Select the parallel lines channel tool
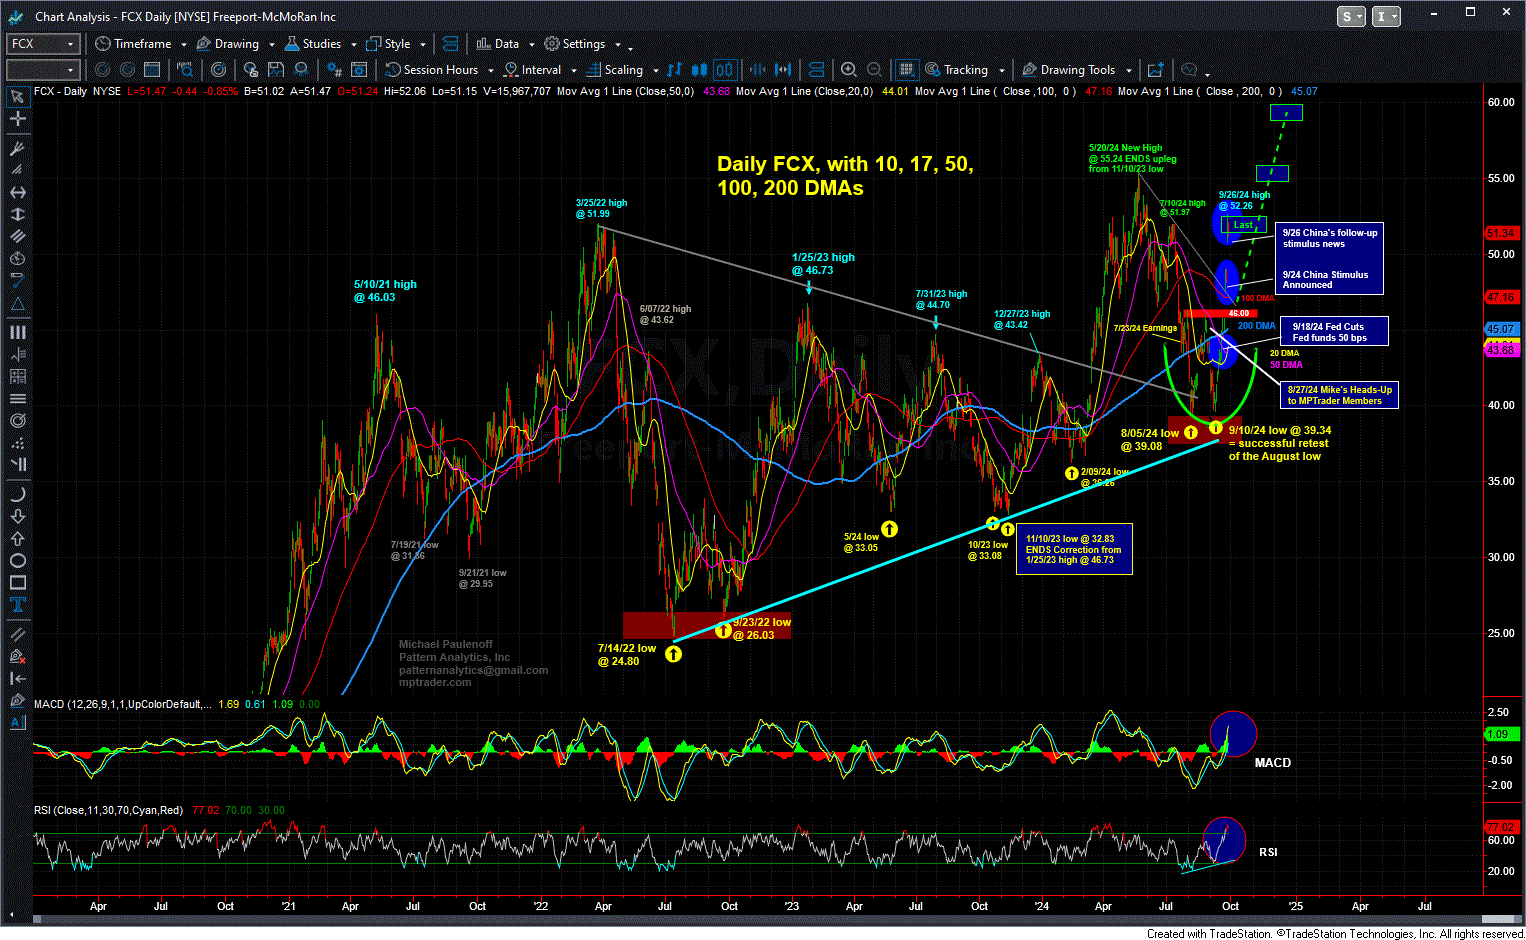Screen dimensions: 1526x940 [x=17, y=236]
